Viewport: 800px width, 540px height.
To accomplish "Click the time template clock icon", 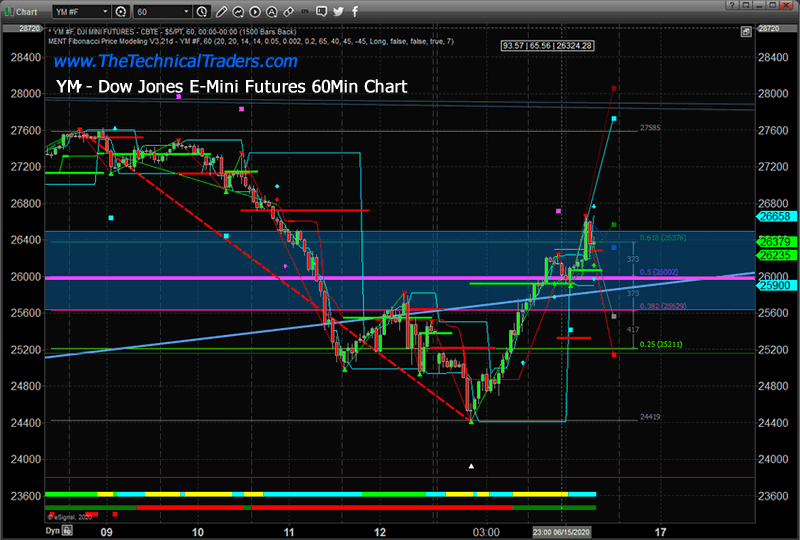I will click(202, 11).
